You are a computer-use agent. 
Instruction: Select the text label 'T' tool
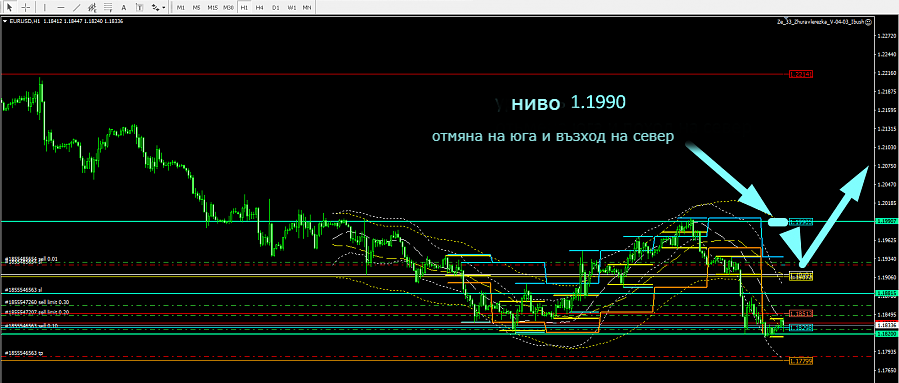pyautogui.click(x=139, y=7)
